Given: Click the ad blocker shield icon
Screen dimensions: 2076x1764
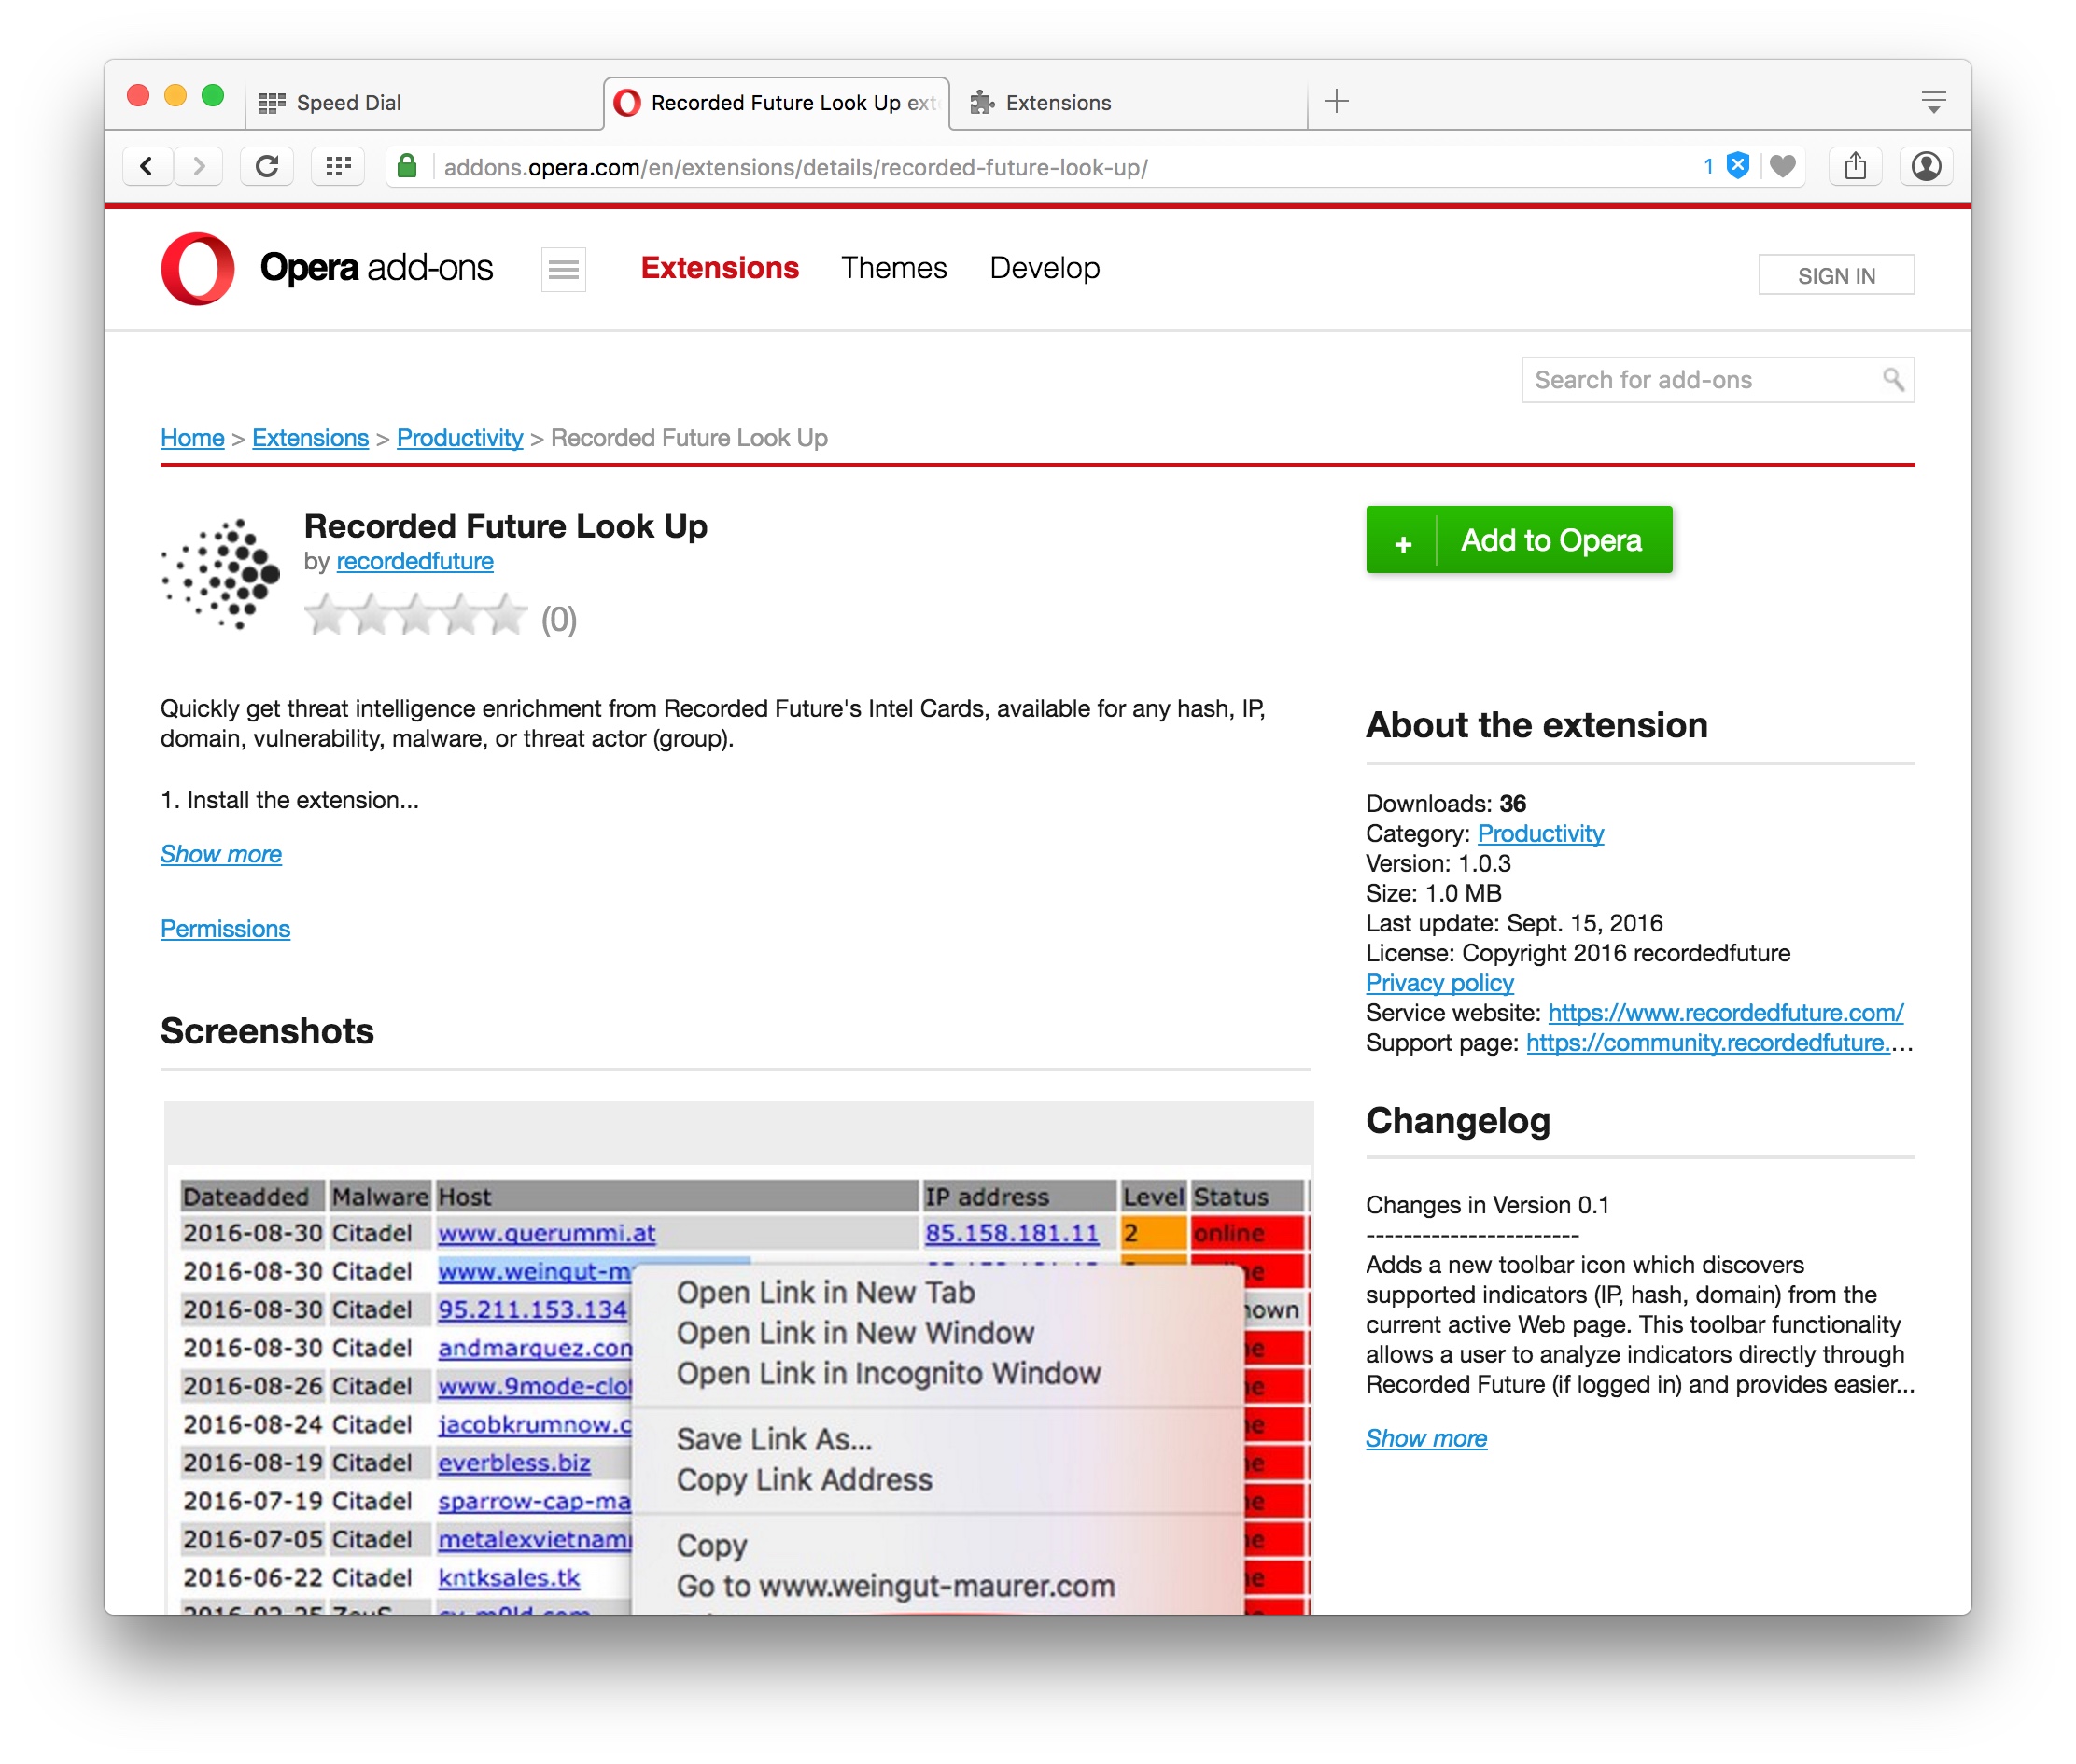Looking at the screenshot, I should [x=1738, y=166].
